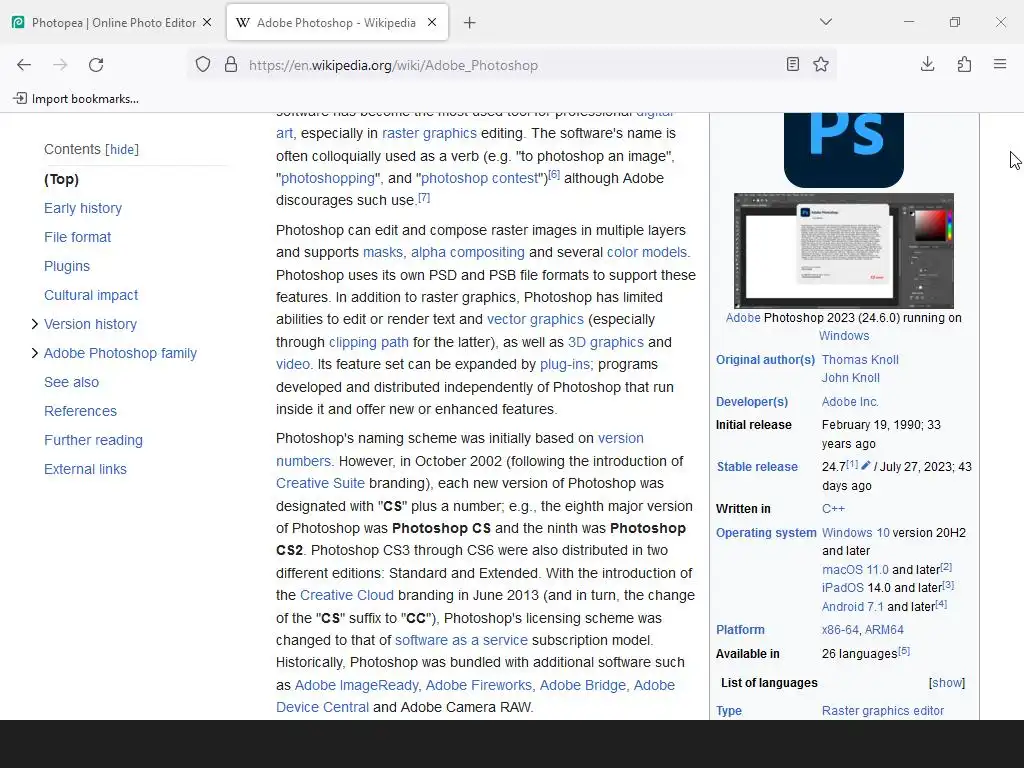Bookmark this page with the star icon
This screenshot has width=1024, height=768.
pos(821,64)
